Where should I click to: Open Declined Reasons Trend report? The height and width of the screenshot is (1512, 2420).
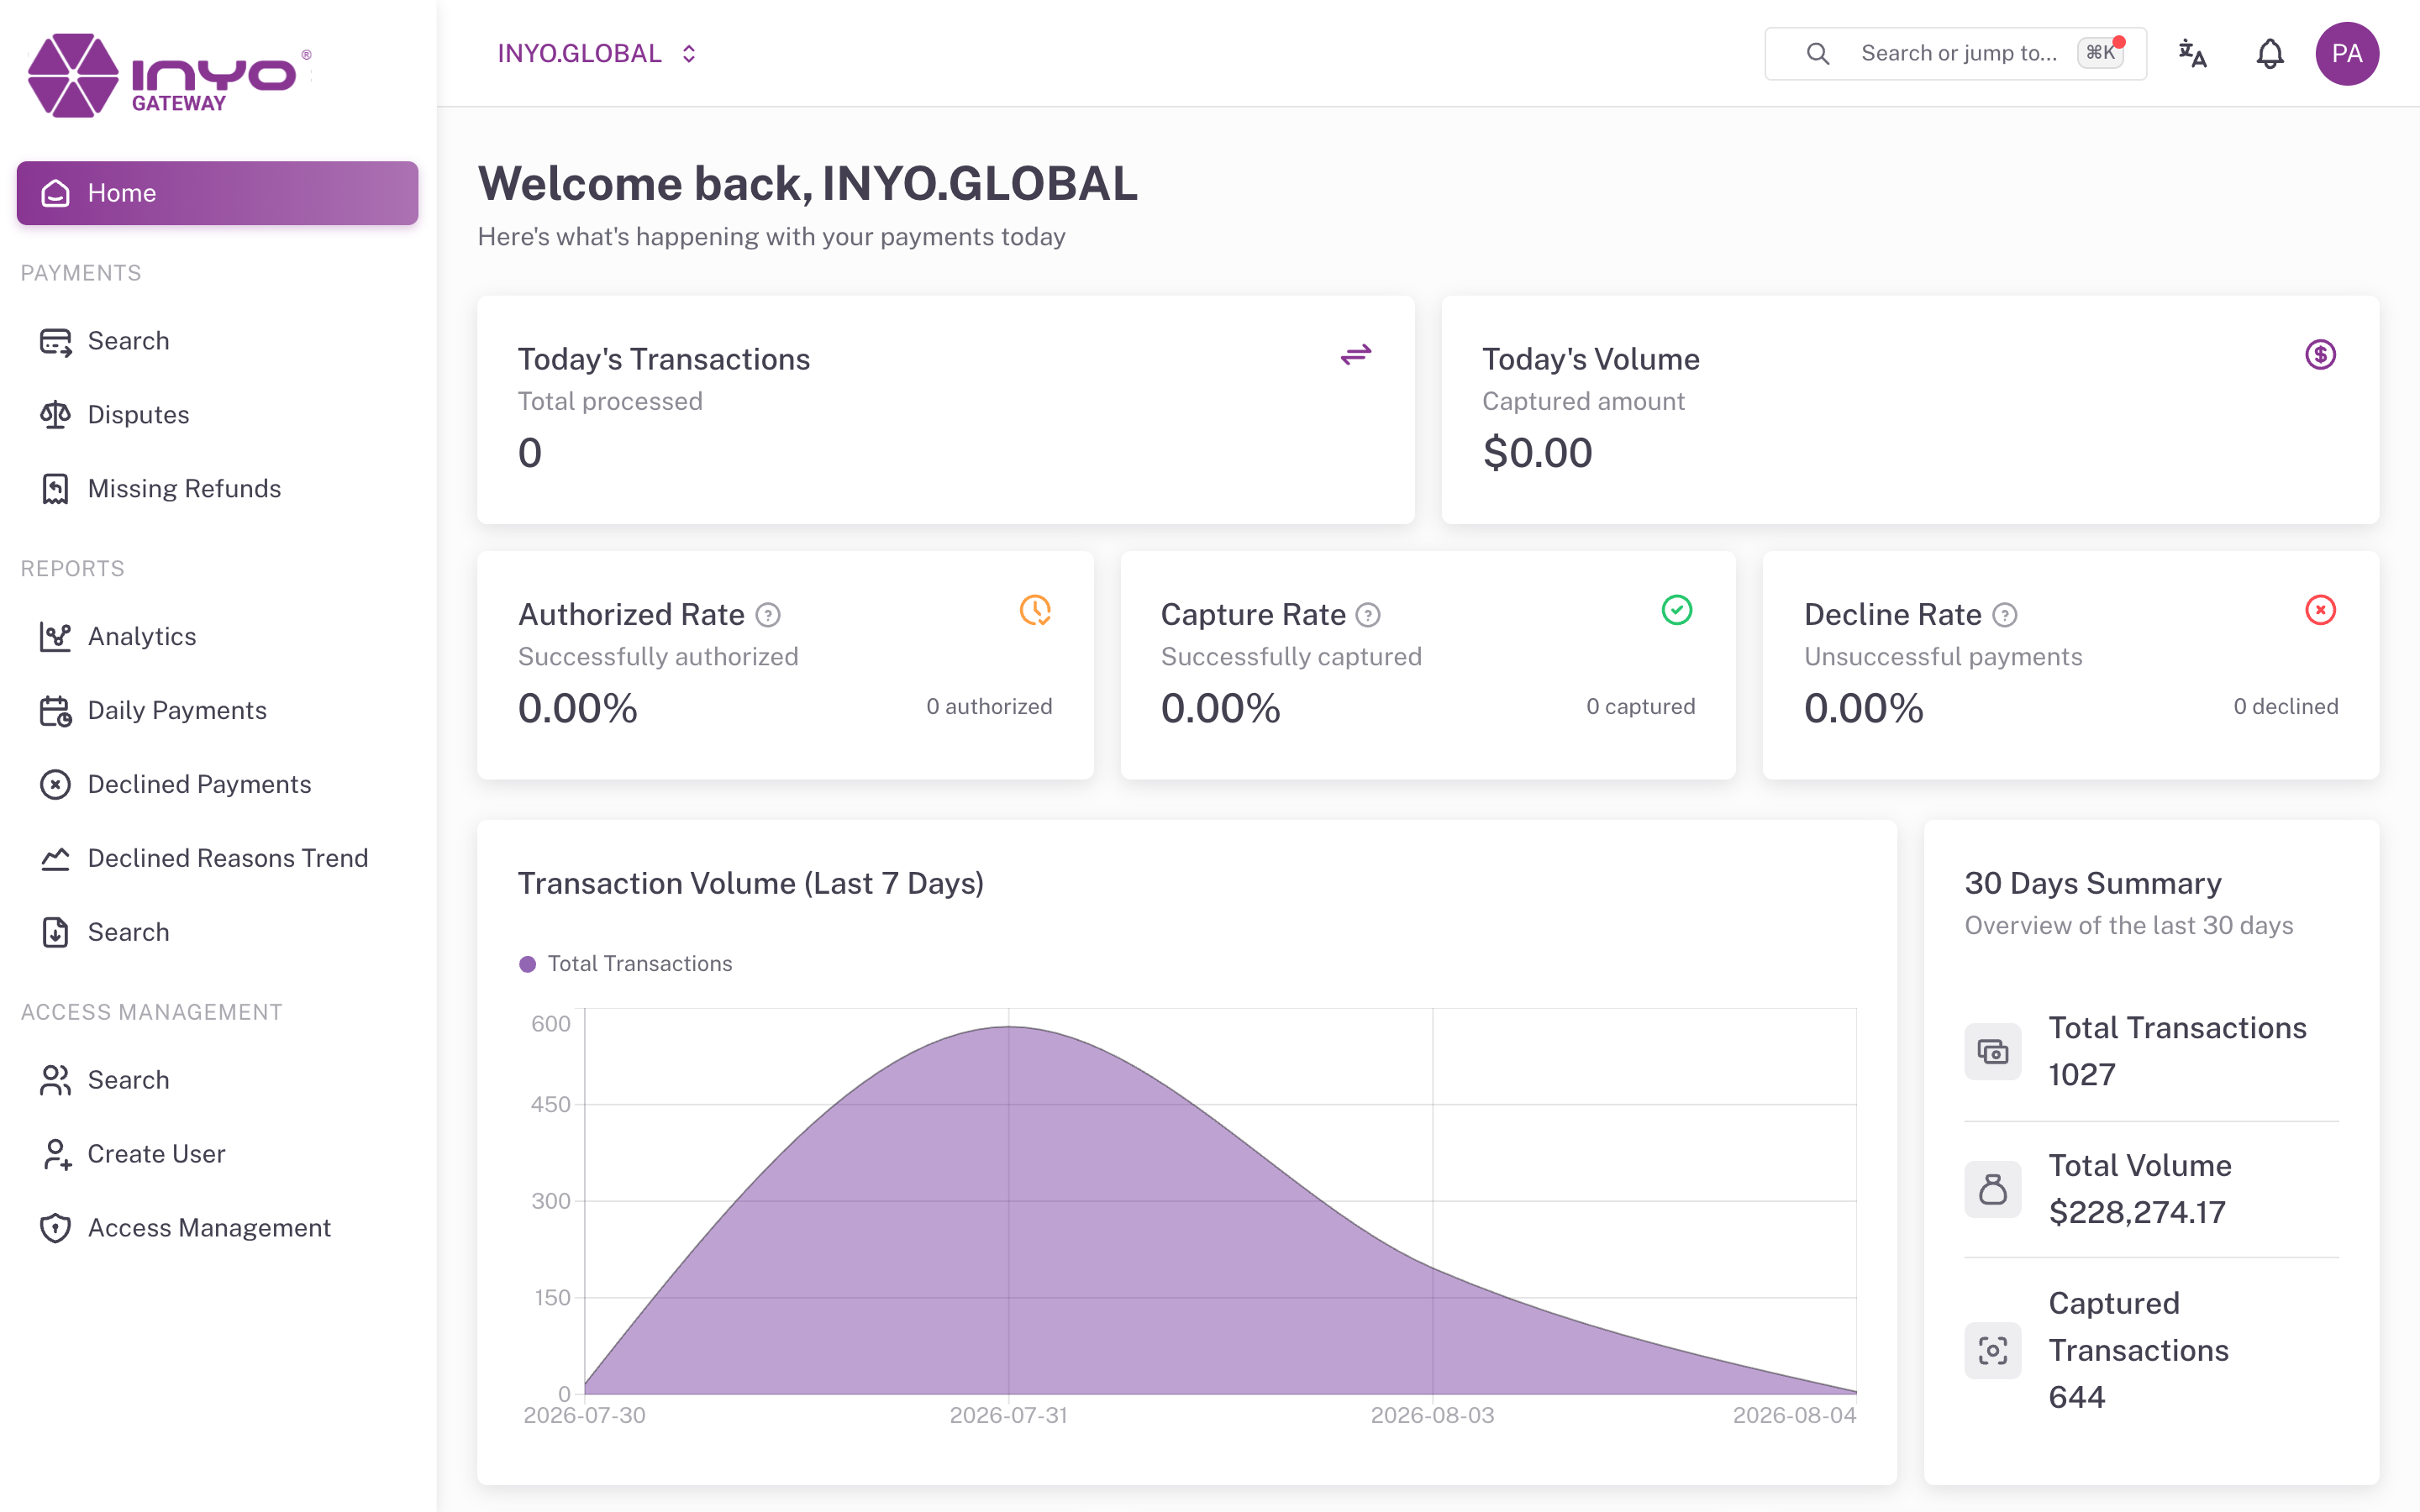[x=217, y=858]
